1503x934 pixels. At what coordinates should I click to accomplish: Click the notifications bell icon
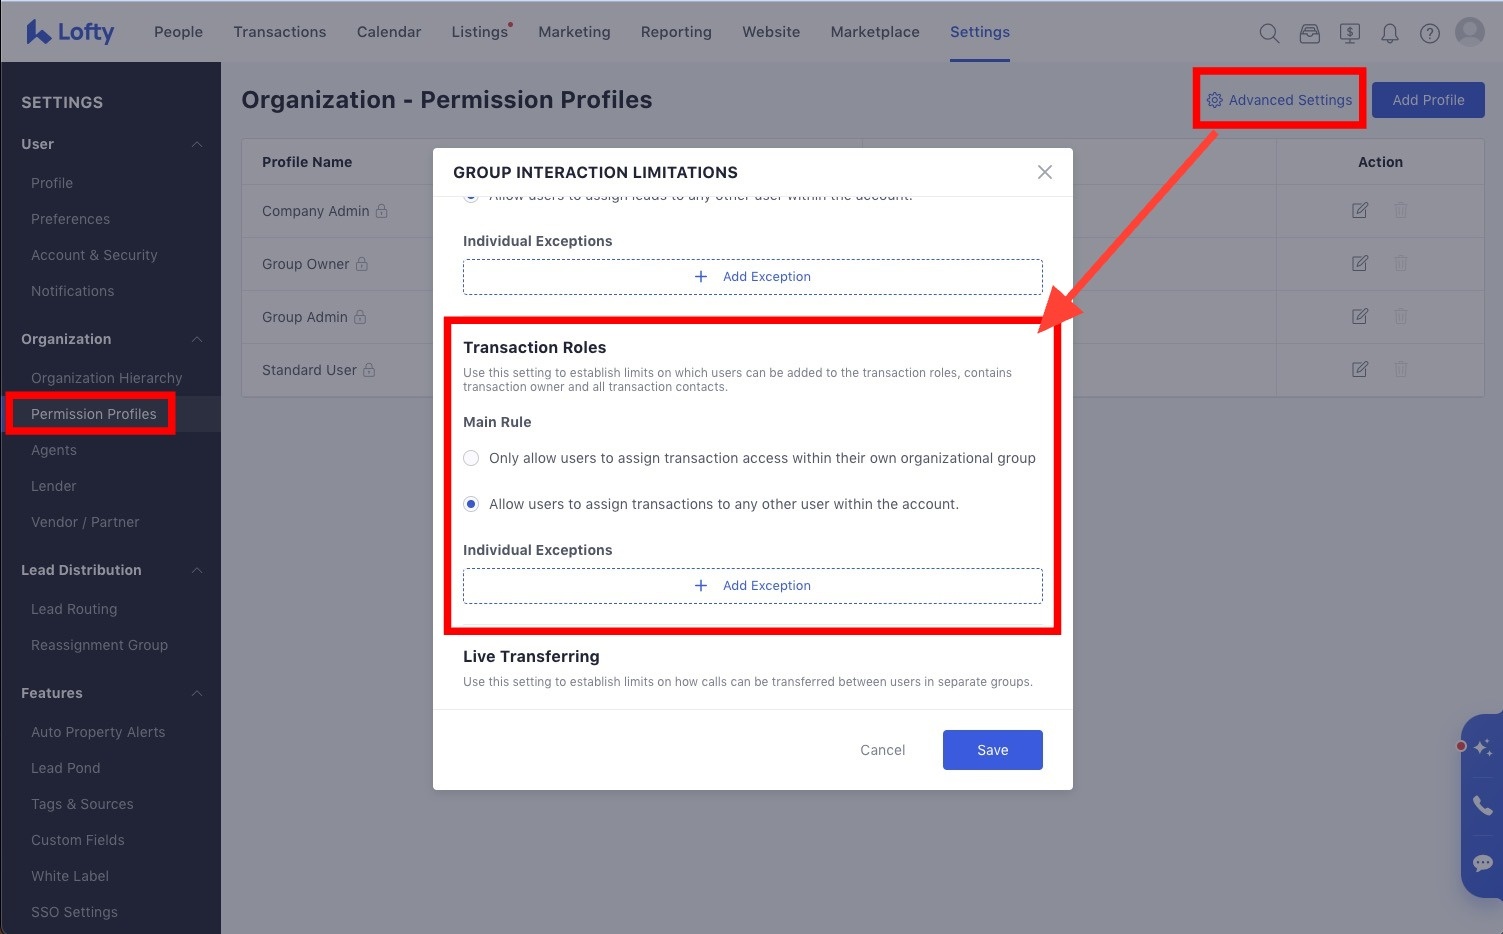(x=1389, y=33)
